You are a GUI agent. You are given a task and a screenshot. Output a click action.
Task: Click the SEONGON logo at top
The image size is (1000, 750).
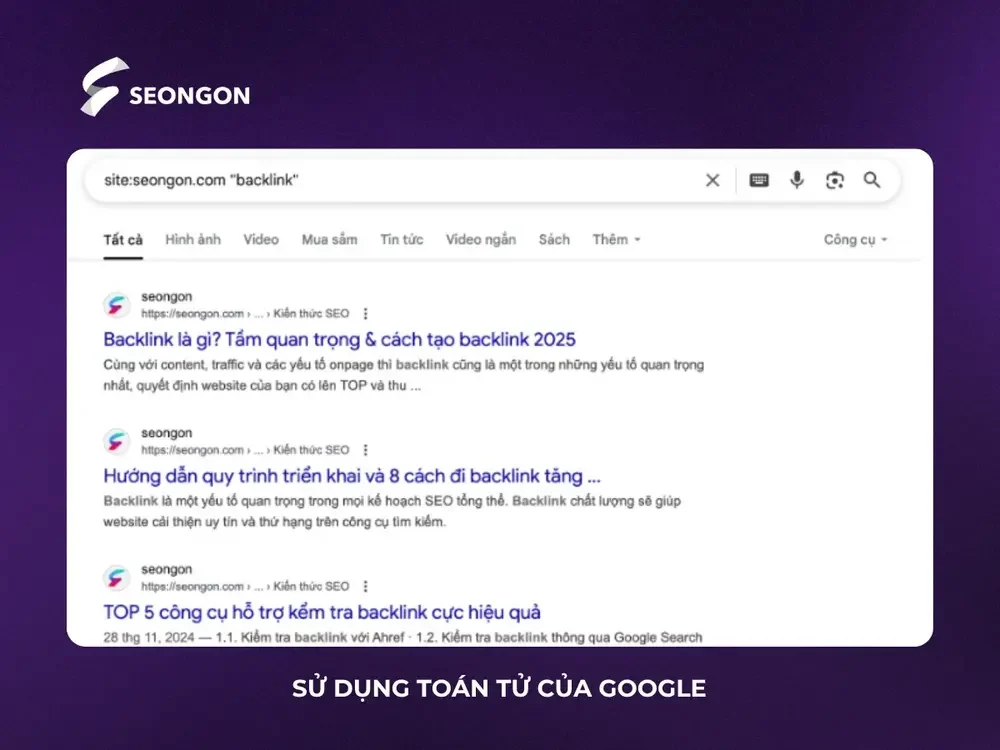click(165, 87)
